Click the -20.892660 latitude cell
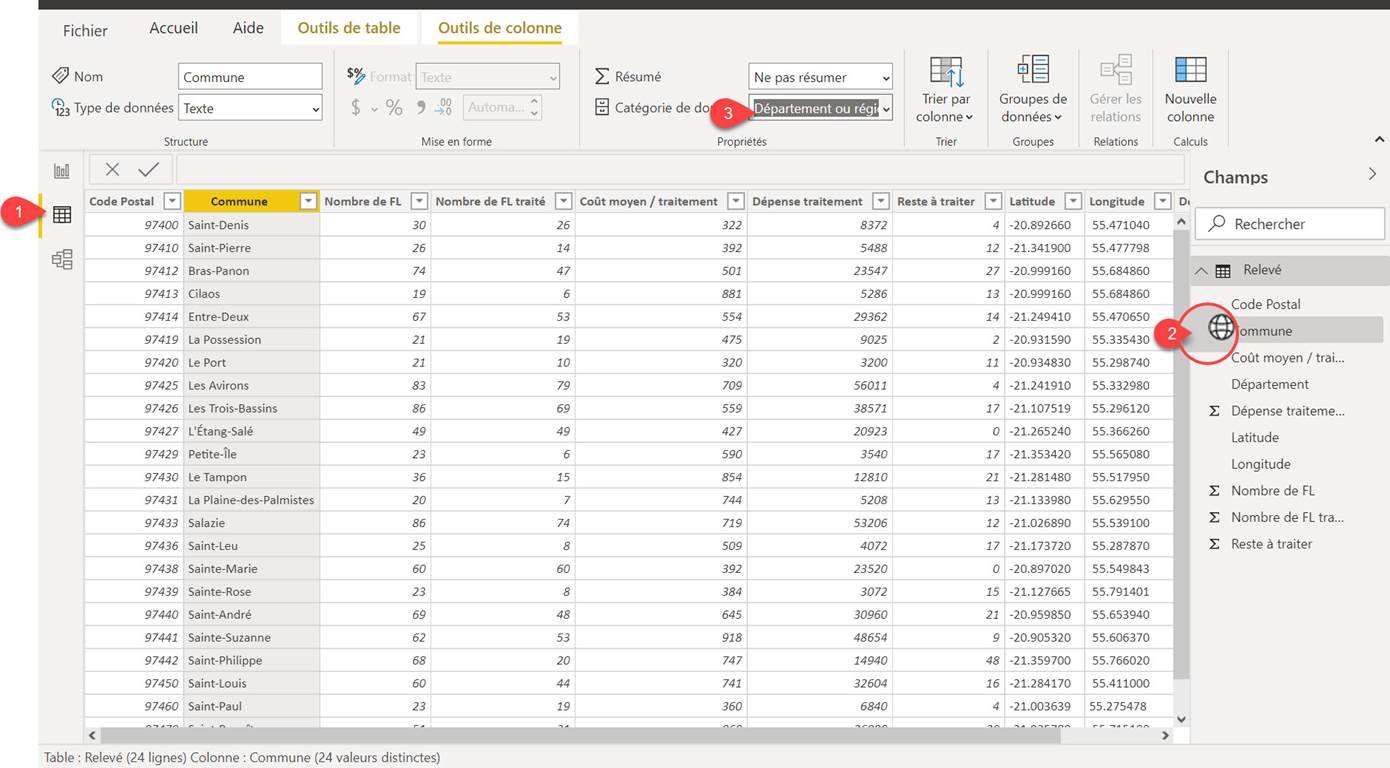Image resolution: width=1390 pixels, height=768 pixels. click(1044, 225)
